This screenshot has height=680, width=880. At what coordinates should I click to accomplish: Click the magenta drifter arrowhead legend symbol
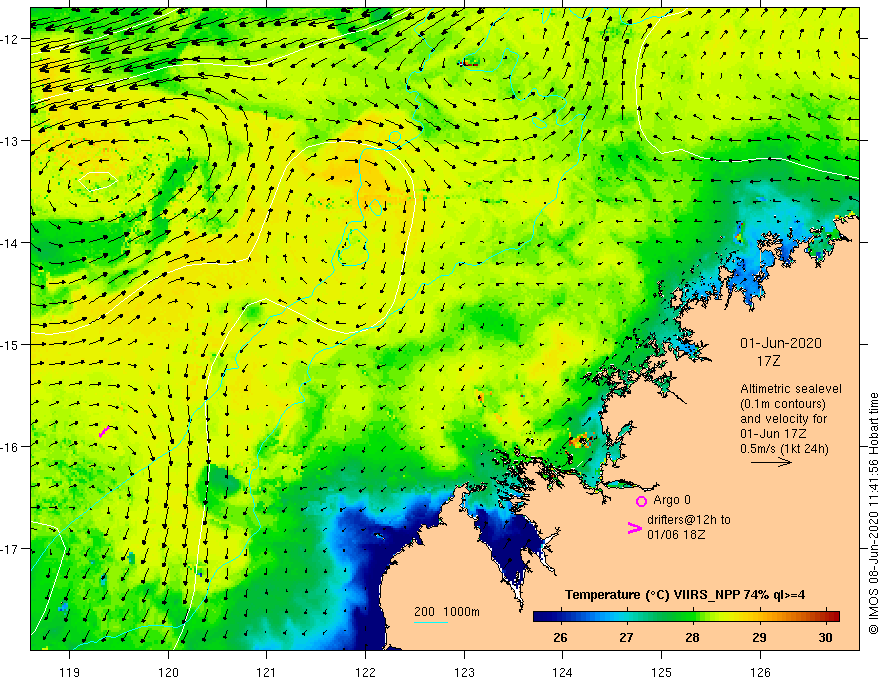click(x=634, y=528)
